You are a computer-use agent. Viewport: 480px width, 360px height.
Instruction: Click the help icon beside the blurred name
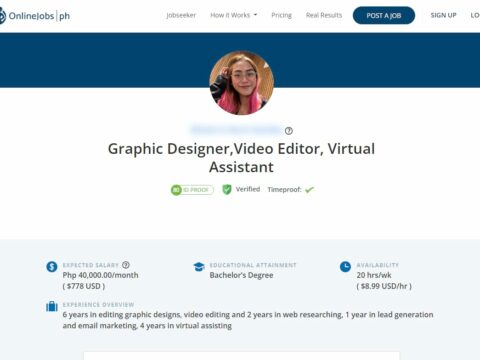[289, 131]
